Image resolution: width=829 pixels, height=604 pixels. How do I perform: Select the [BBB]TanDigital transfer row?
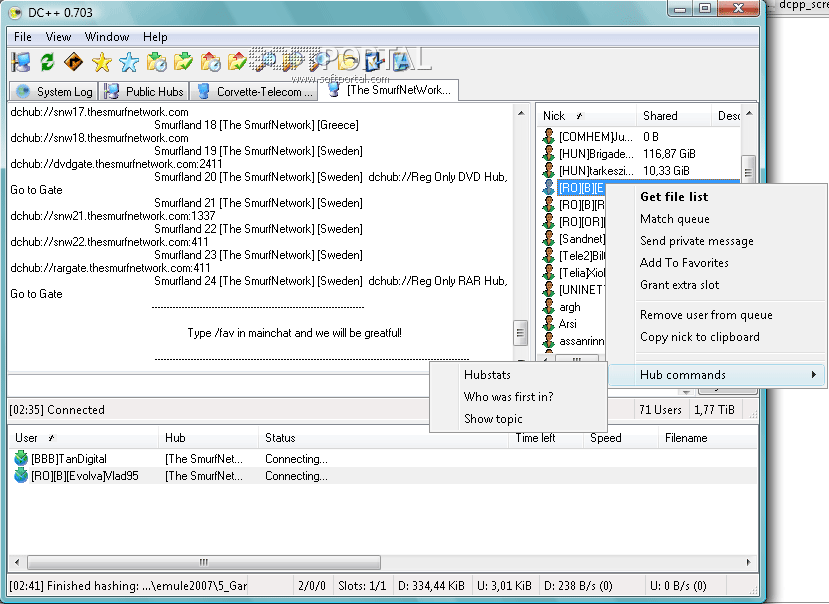tap(382, 459)
